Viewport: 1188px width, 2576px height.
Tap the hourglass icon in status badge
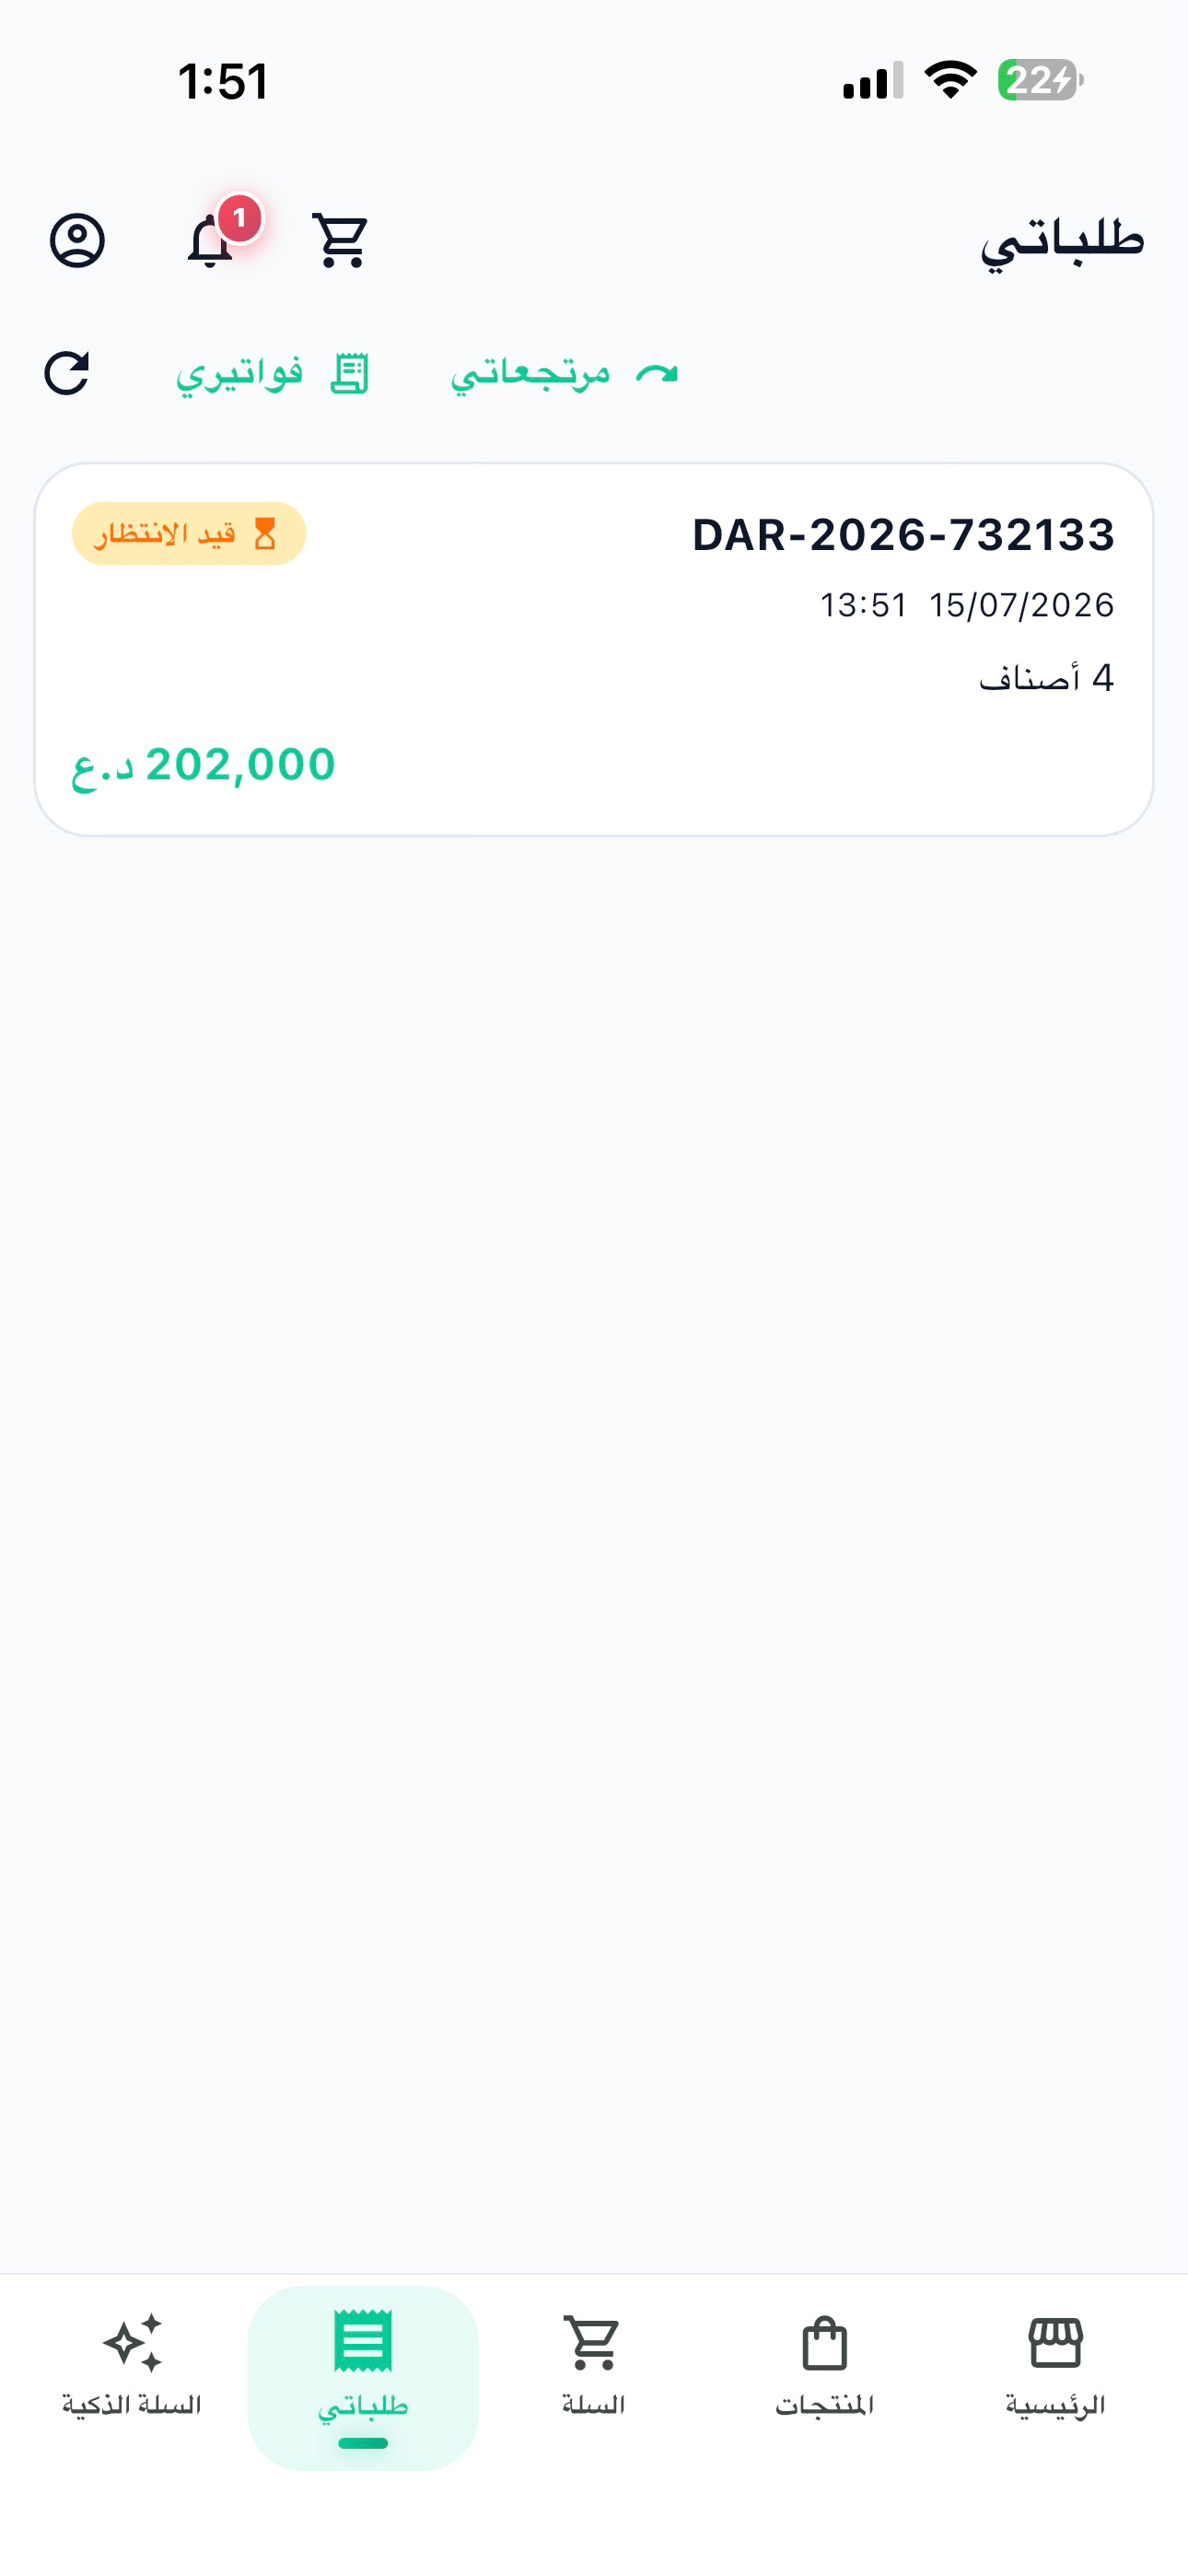265,534
